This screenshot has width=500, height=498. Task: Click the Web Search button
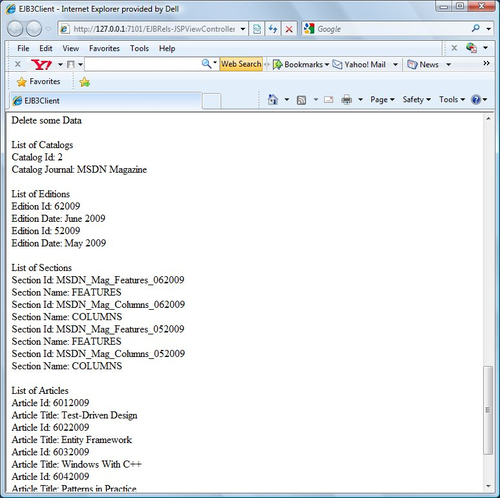241,64
